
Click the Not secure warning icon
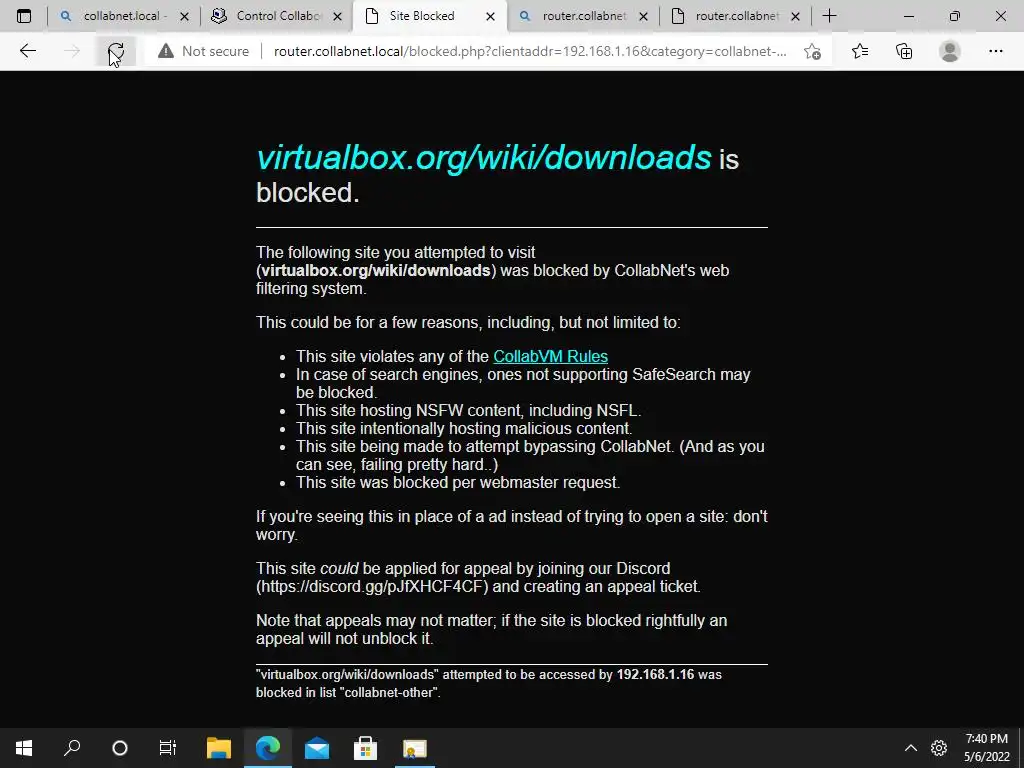(166, 51)
